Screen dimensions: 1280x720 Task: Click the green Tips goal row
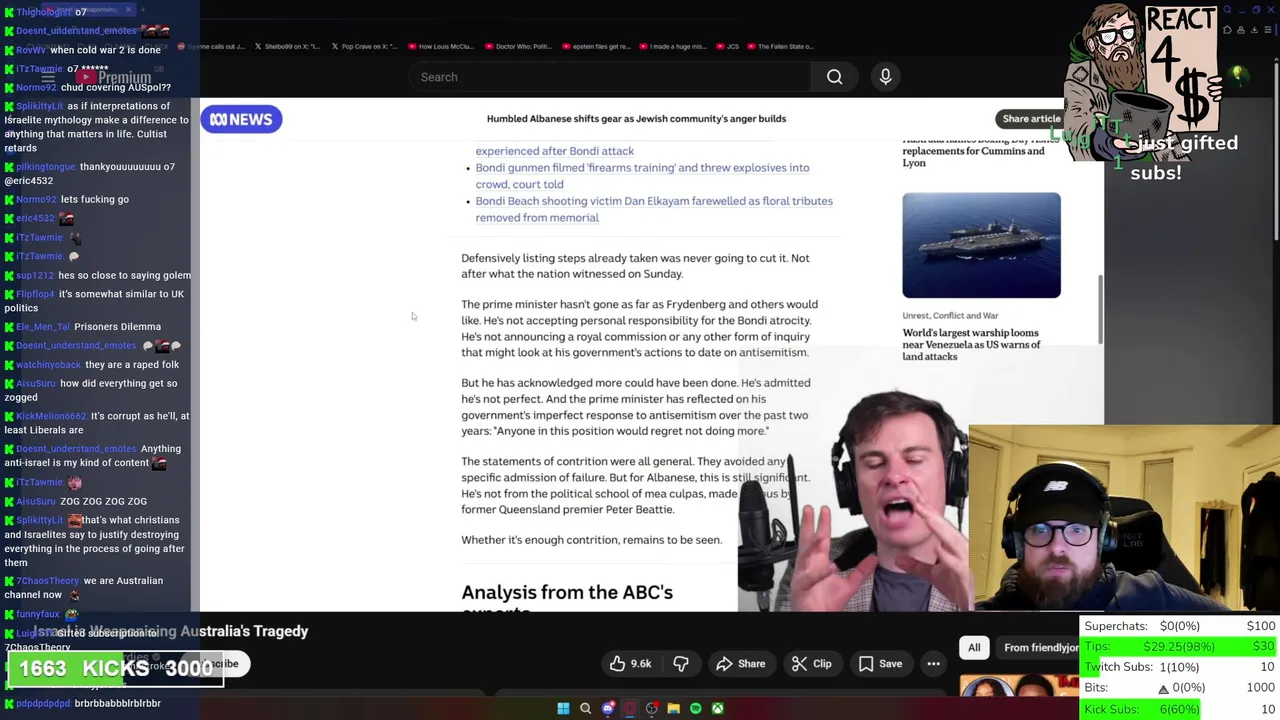(1179, 647)
